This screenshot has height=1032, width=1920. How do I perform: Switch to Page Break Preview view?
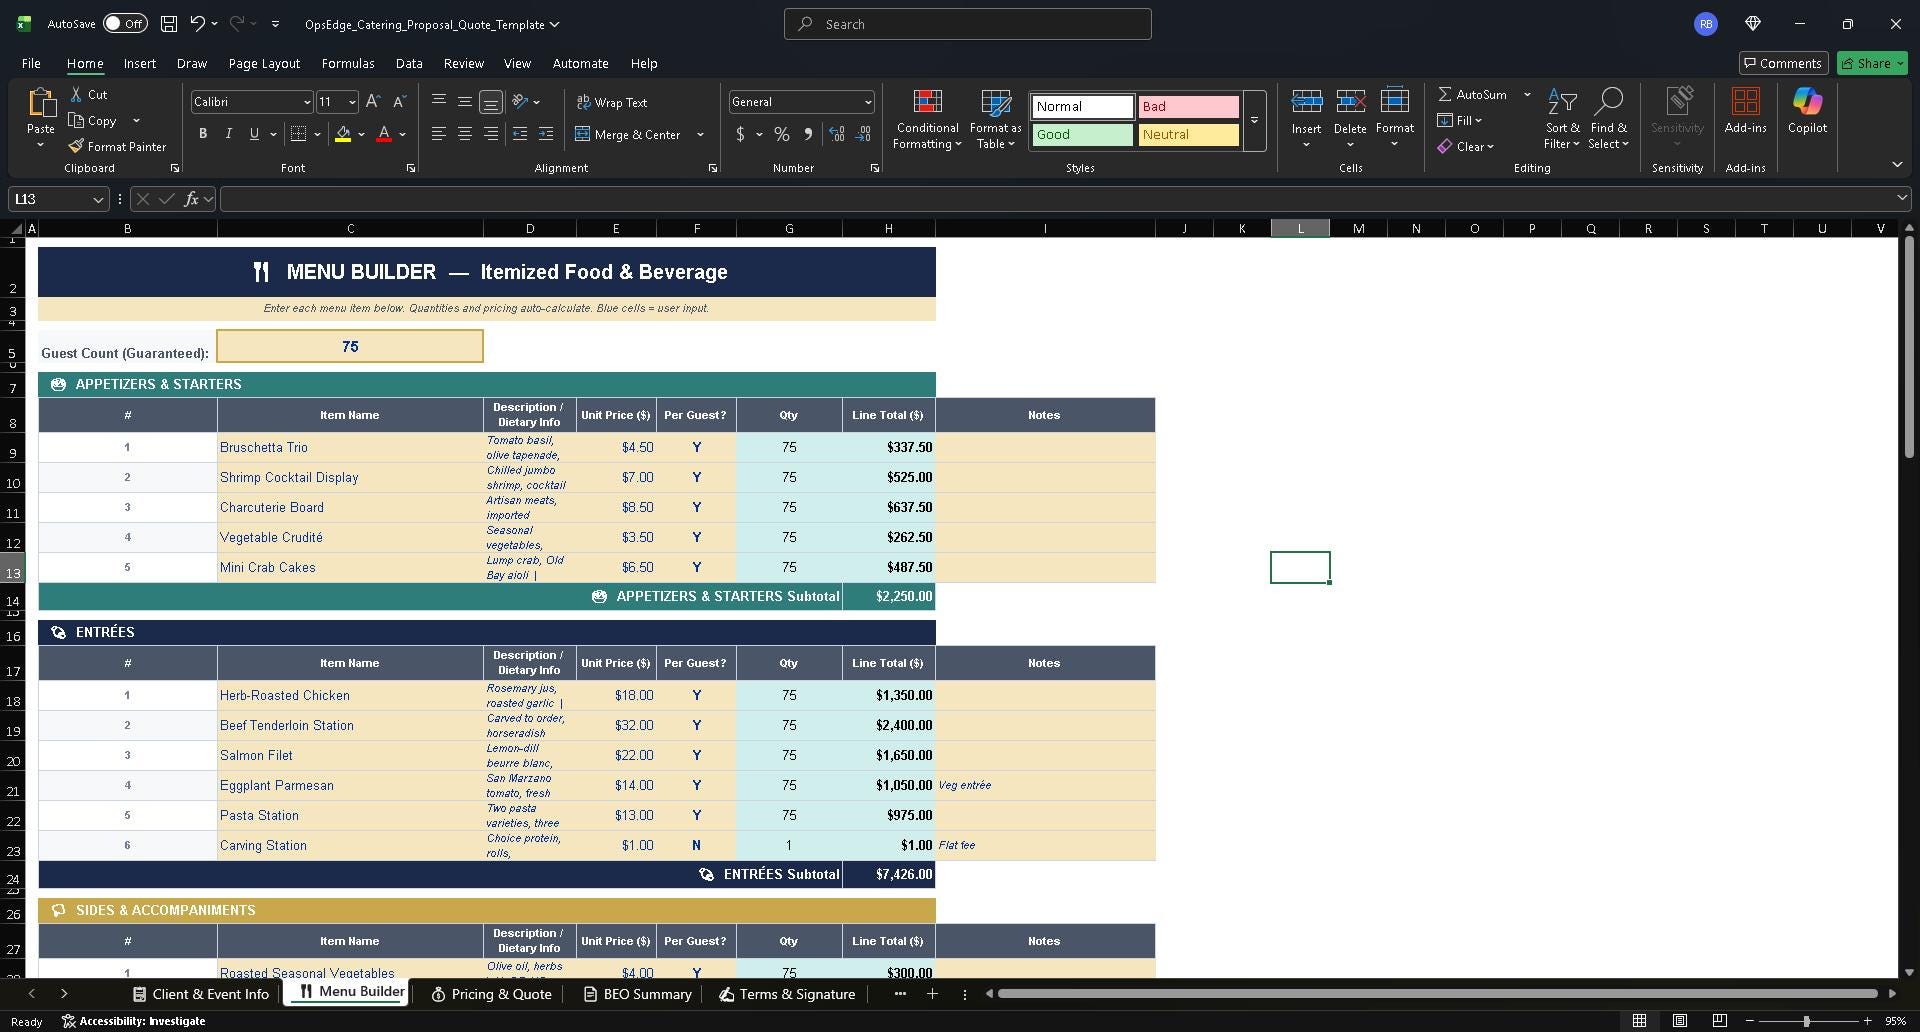click(1719, 1021)
